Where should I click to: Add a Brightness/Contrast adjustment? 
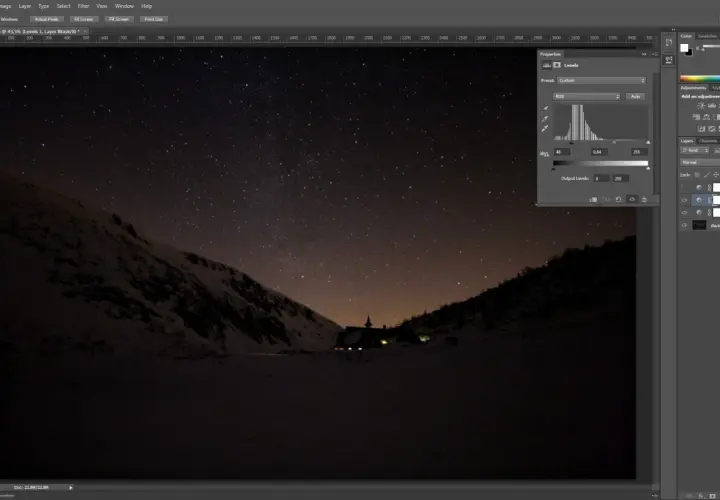(701, 106)
